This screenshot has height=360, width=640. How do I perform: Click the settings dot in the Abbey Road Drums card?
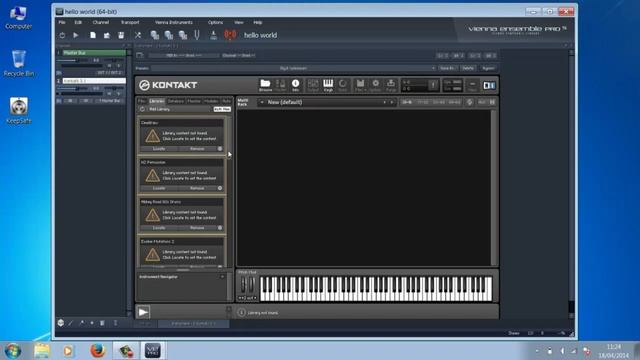tap(220, 228)
